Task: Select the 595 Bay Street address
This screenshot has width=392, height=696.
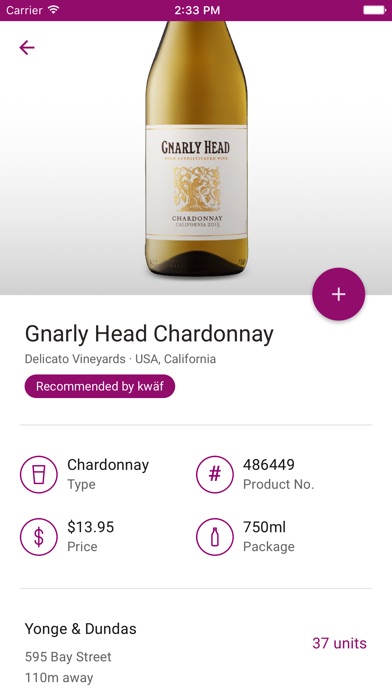Action: (x=68, y=657)
